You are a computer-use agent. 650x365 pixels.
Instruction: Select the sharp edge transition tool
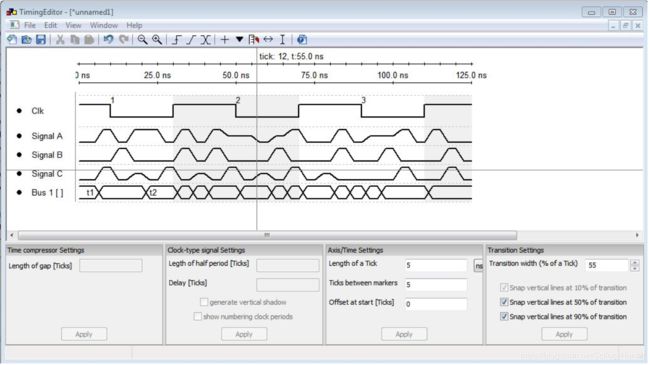[x=177, y=39]
